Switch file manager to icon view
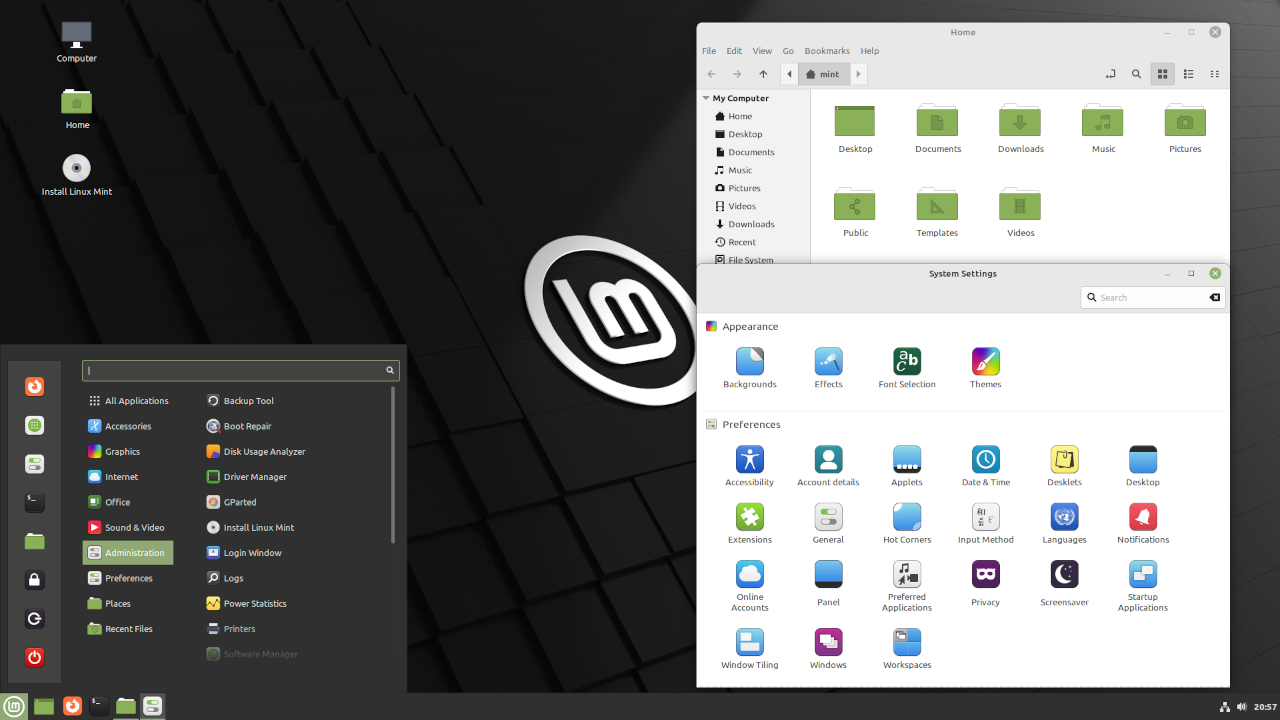The width and height of the screenshot is (1280, 720). (x=1162, y=74)
